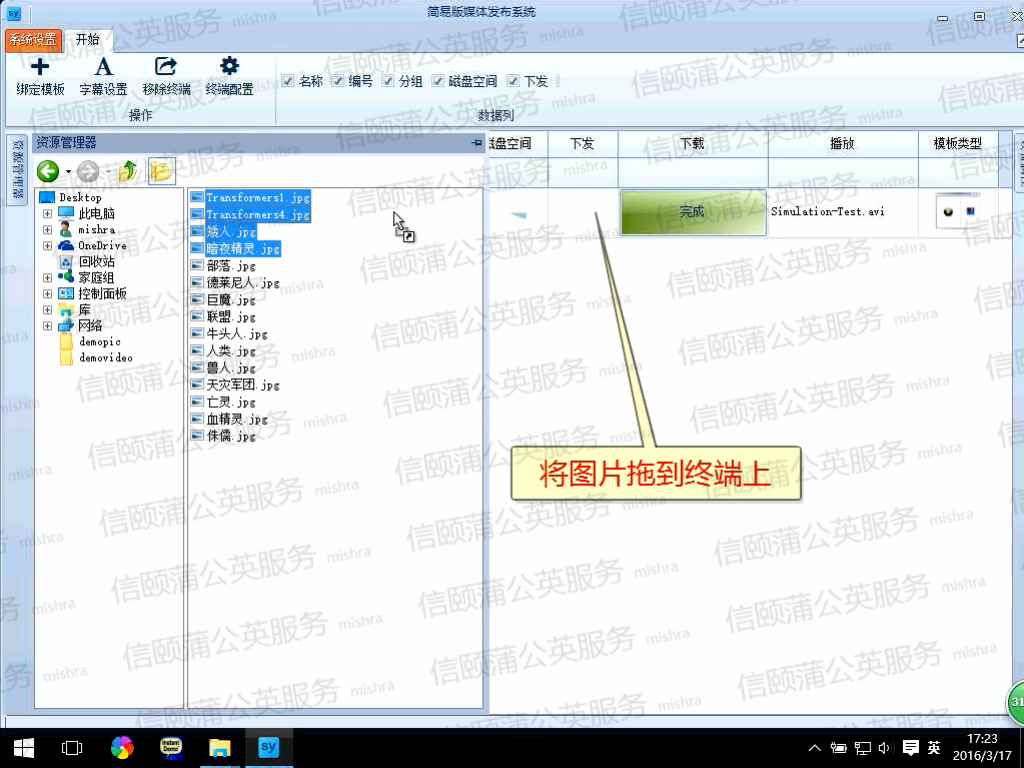The height and width of the screenshot is (768, 1024).
Task: Open 终端配置 gear icon
Action: [x=229, y=67]
